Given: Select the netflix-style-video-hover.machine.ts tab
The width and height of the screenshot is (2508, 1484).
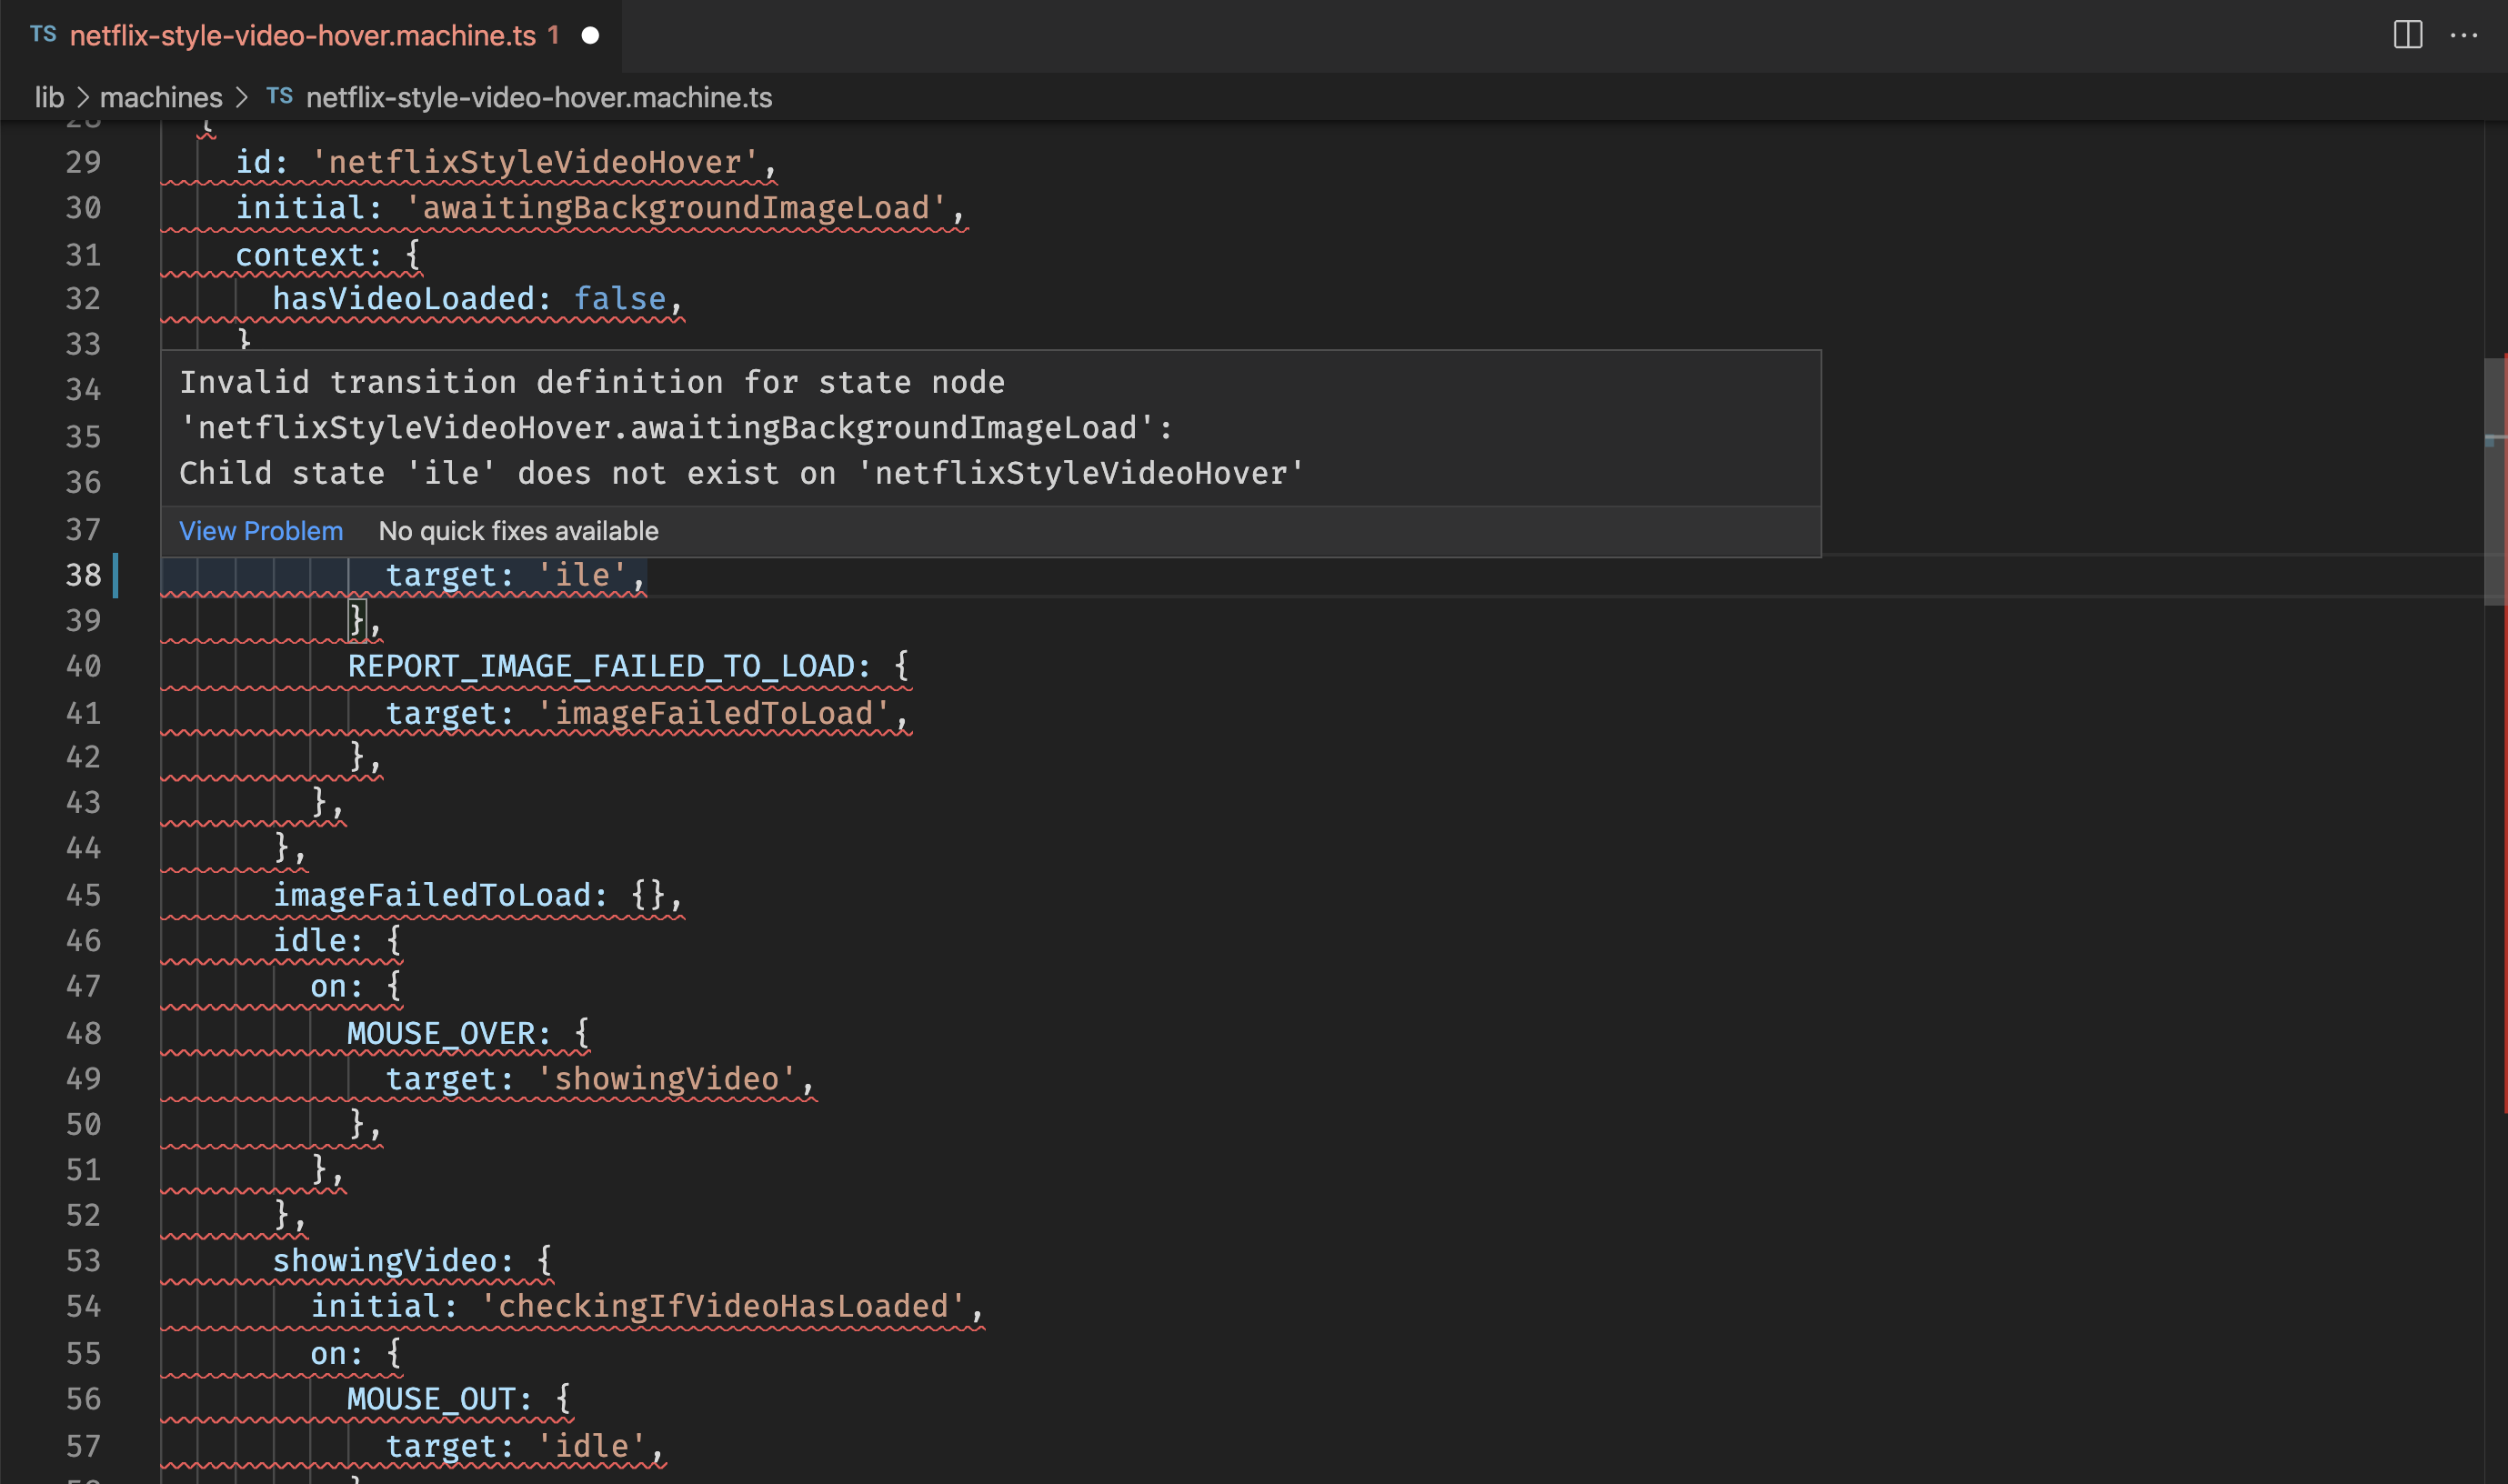Looking at the screenshot, I should click(x=302, y=36).
